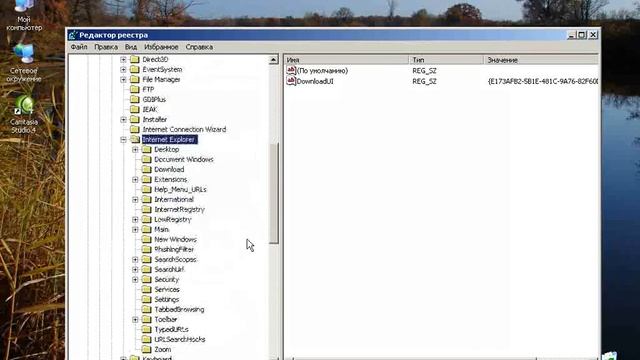Click the IEAK folder icon
640x360 pixels.
pos(135,109)
